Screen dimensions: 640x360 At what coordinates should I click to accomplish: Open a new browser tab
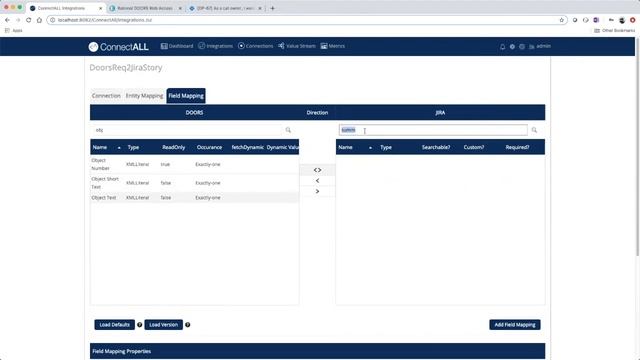click(x=273, y=8)
